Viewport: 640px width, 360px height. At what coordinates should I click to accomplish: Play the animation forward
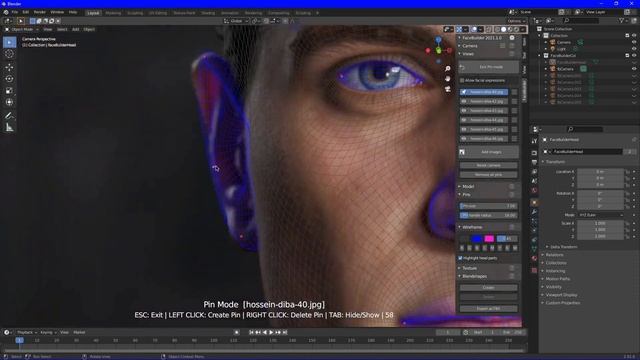pos(271,332)
